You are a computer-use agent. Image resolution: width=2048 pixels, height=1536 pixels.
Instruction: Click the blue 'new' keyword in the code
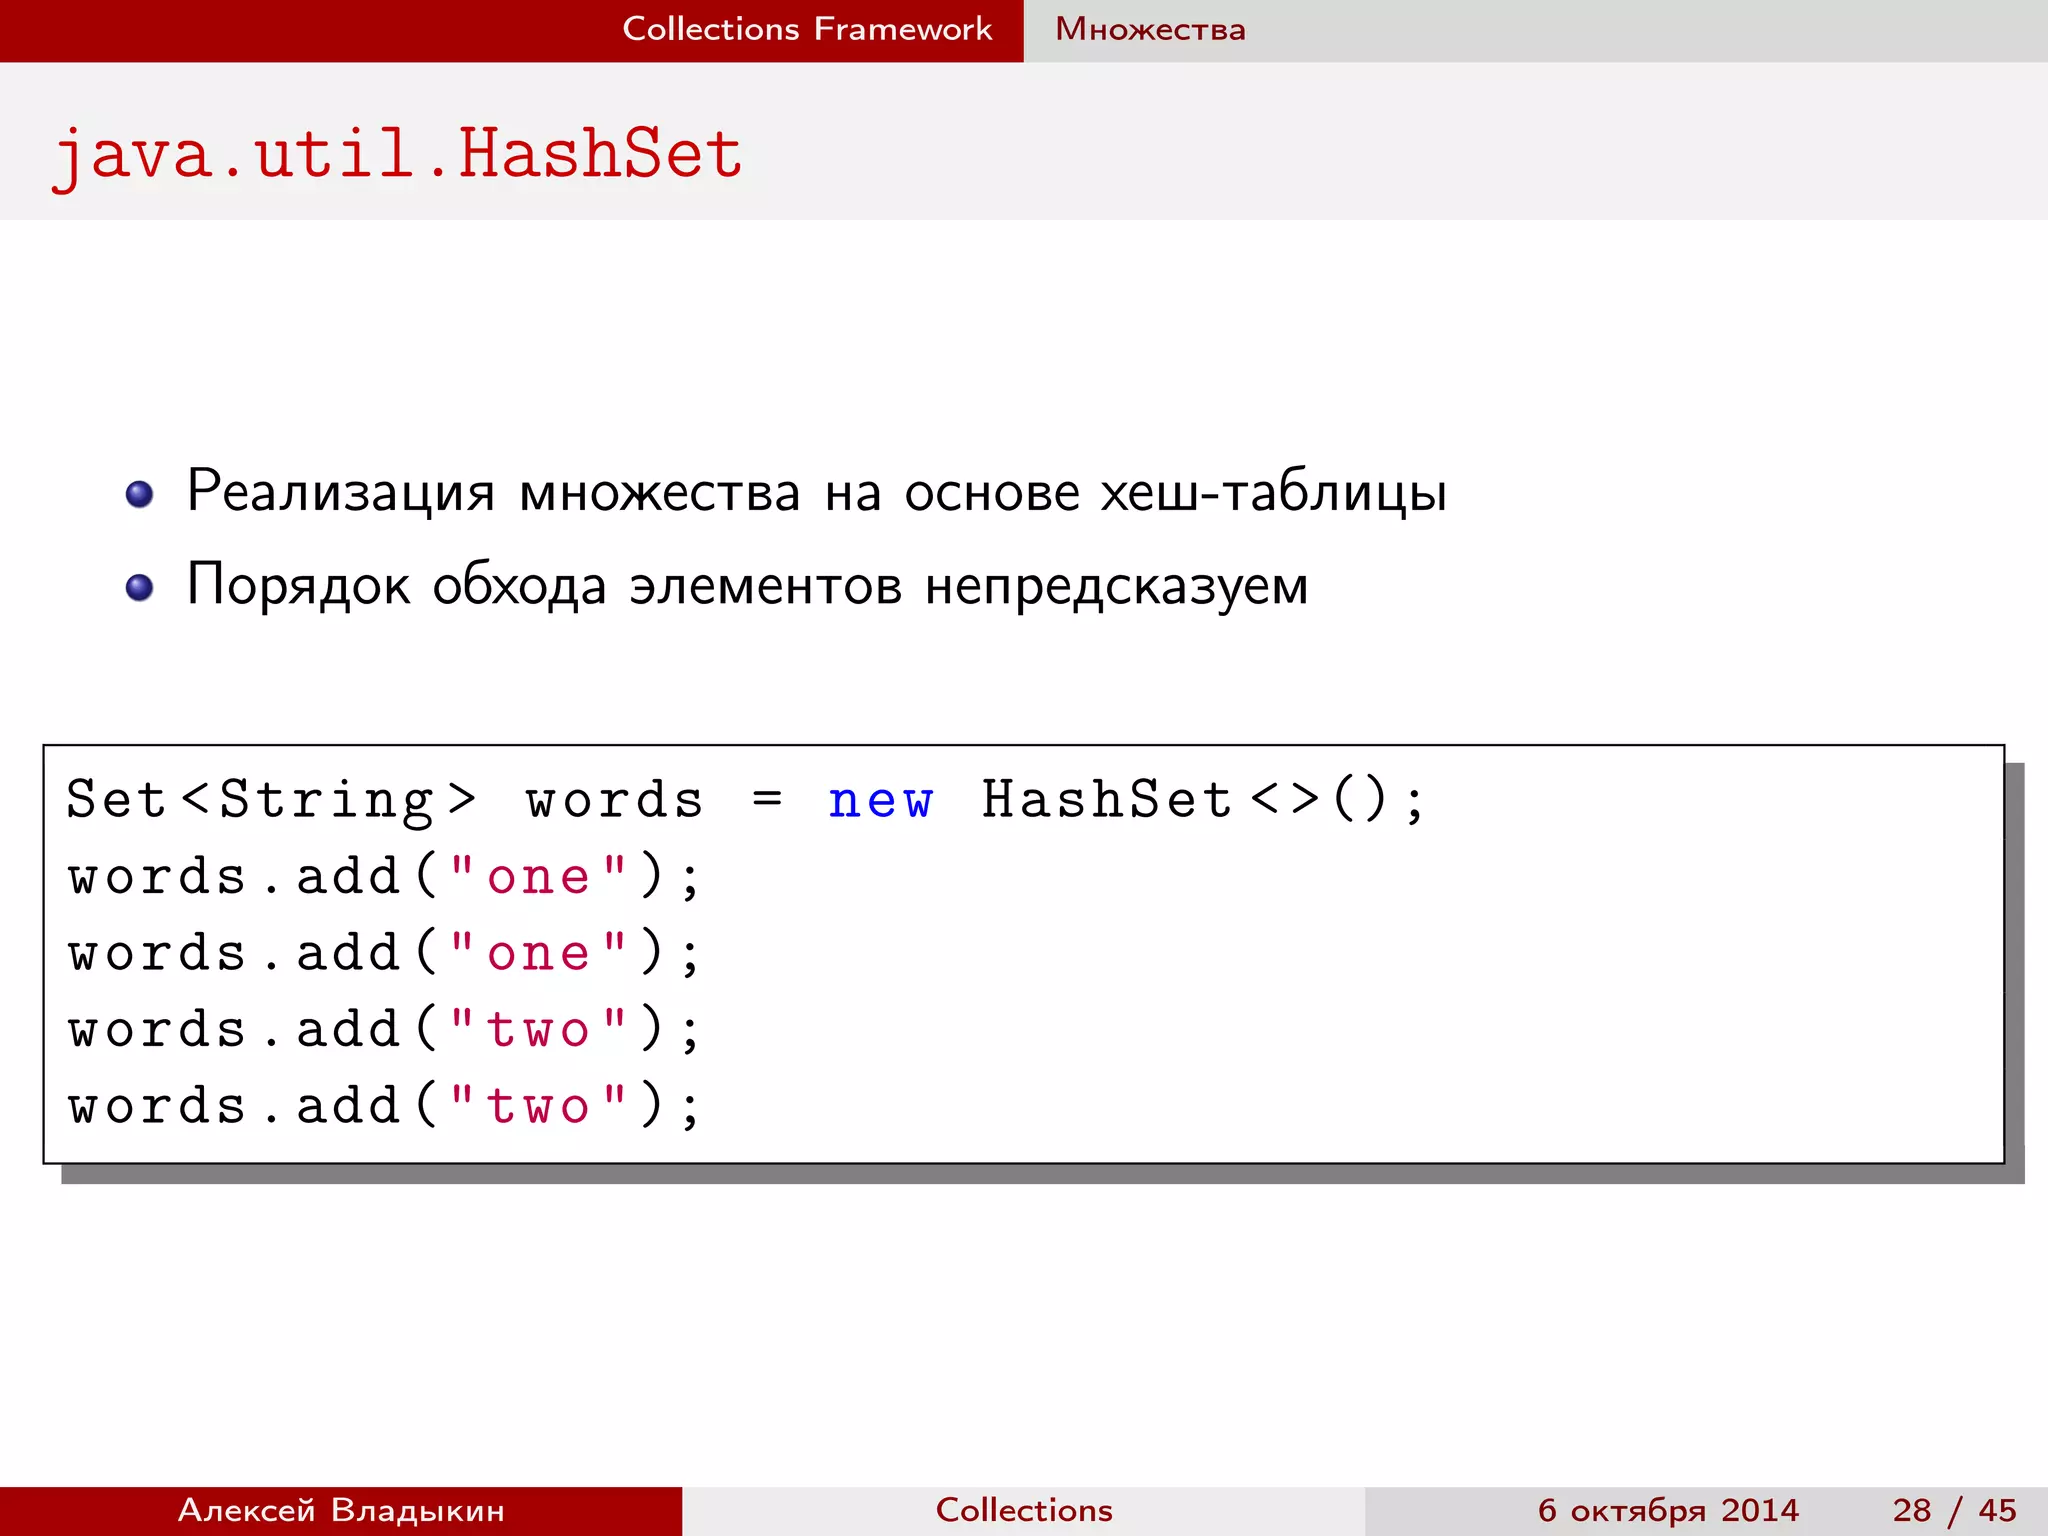click(x=880, y=800)
